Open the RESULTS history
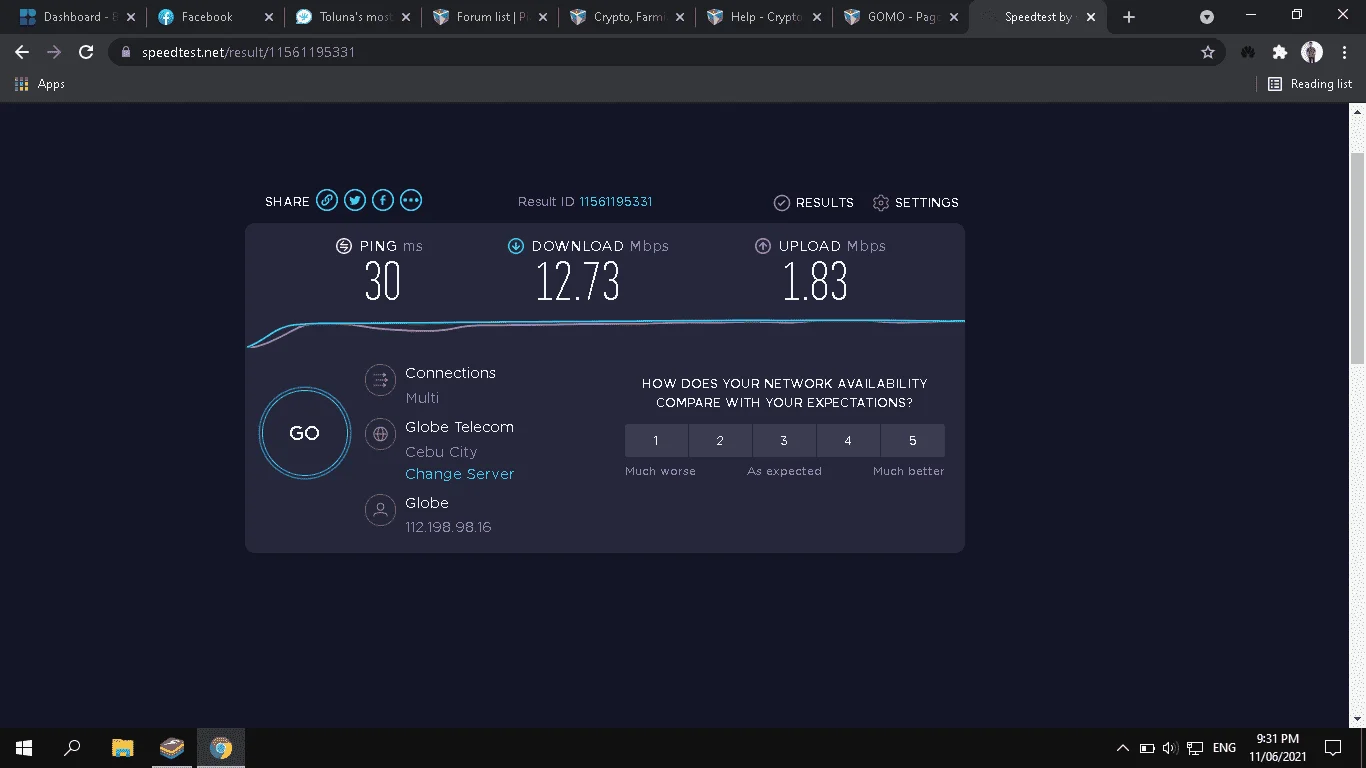 tap(814, 203)
